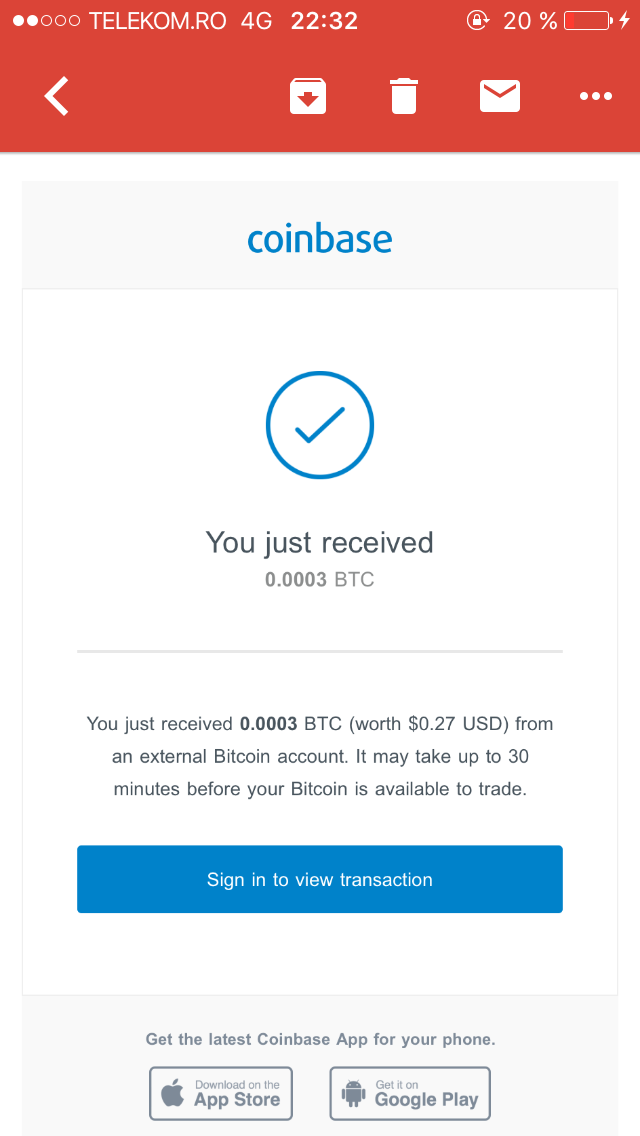Tap the Coinbase logo in the header
Viewport: 640px width, 1136px height.
[320, 239]
